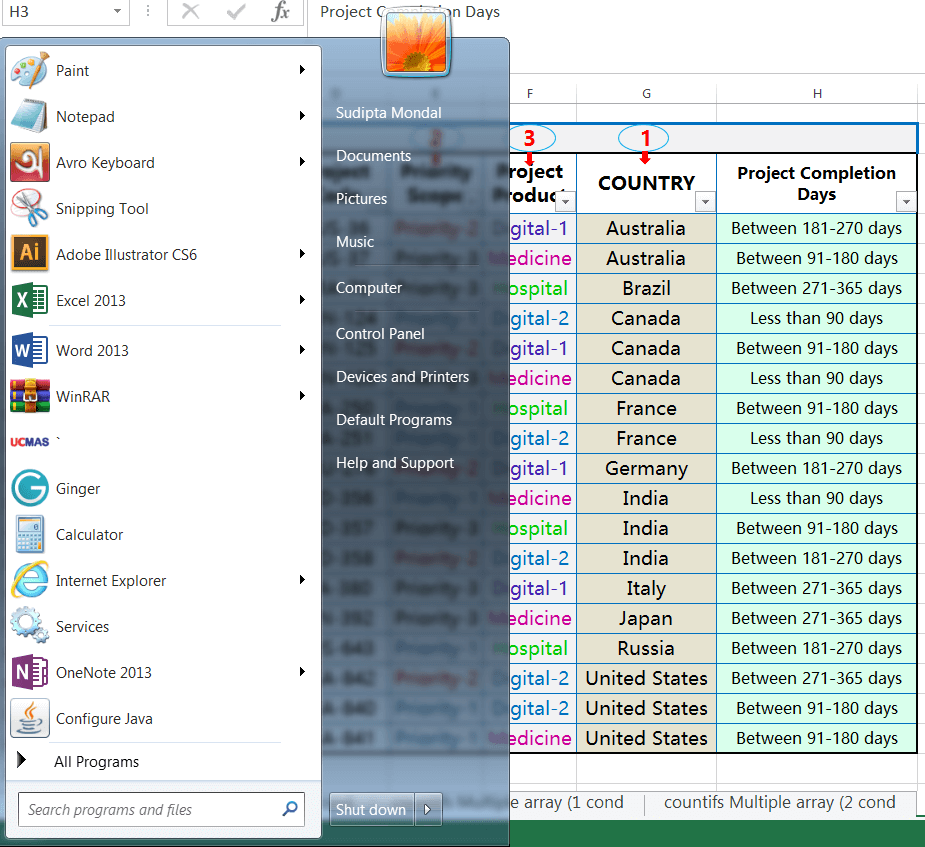Click the COUNTRY header cell
The image size is (925, 847).
tap(647, 183)
